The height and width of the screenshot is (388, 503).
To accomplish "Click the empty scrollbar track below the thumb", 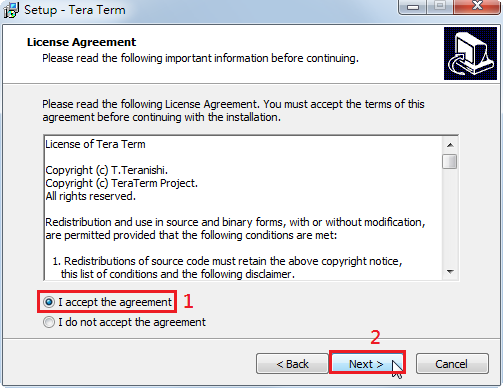I will (450, 217).
